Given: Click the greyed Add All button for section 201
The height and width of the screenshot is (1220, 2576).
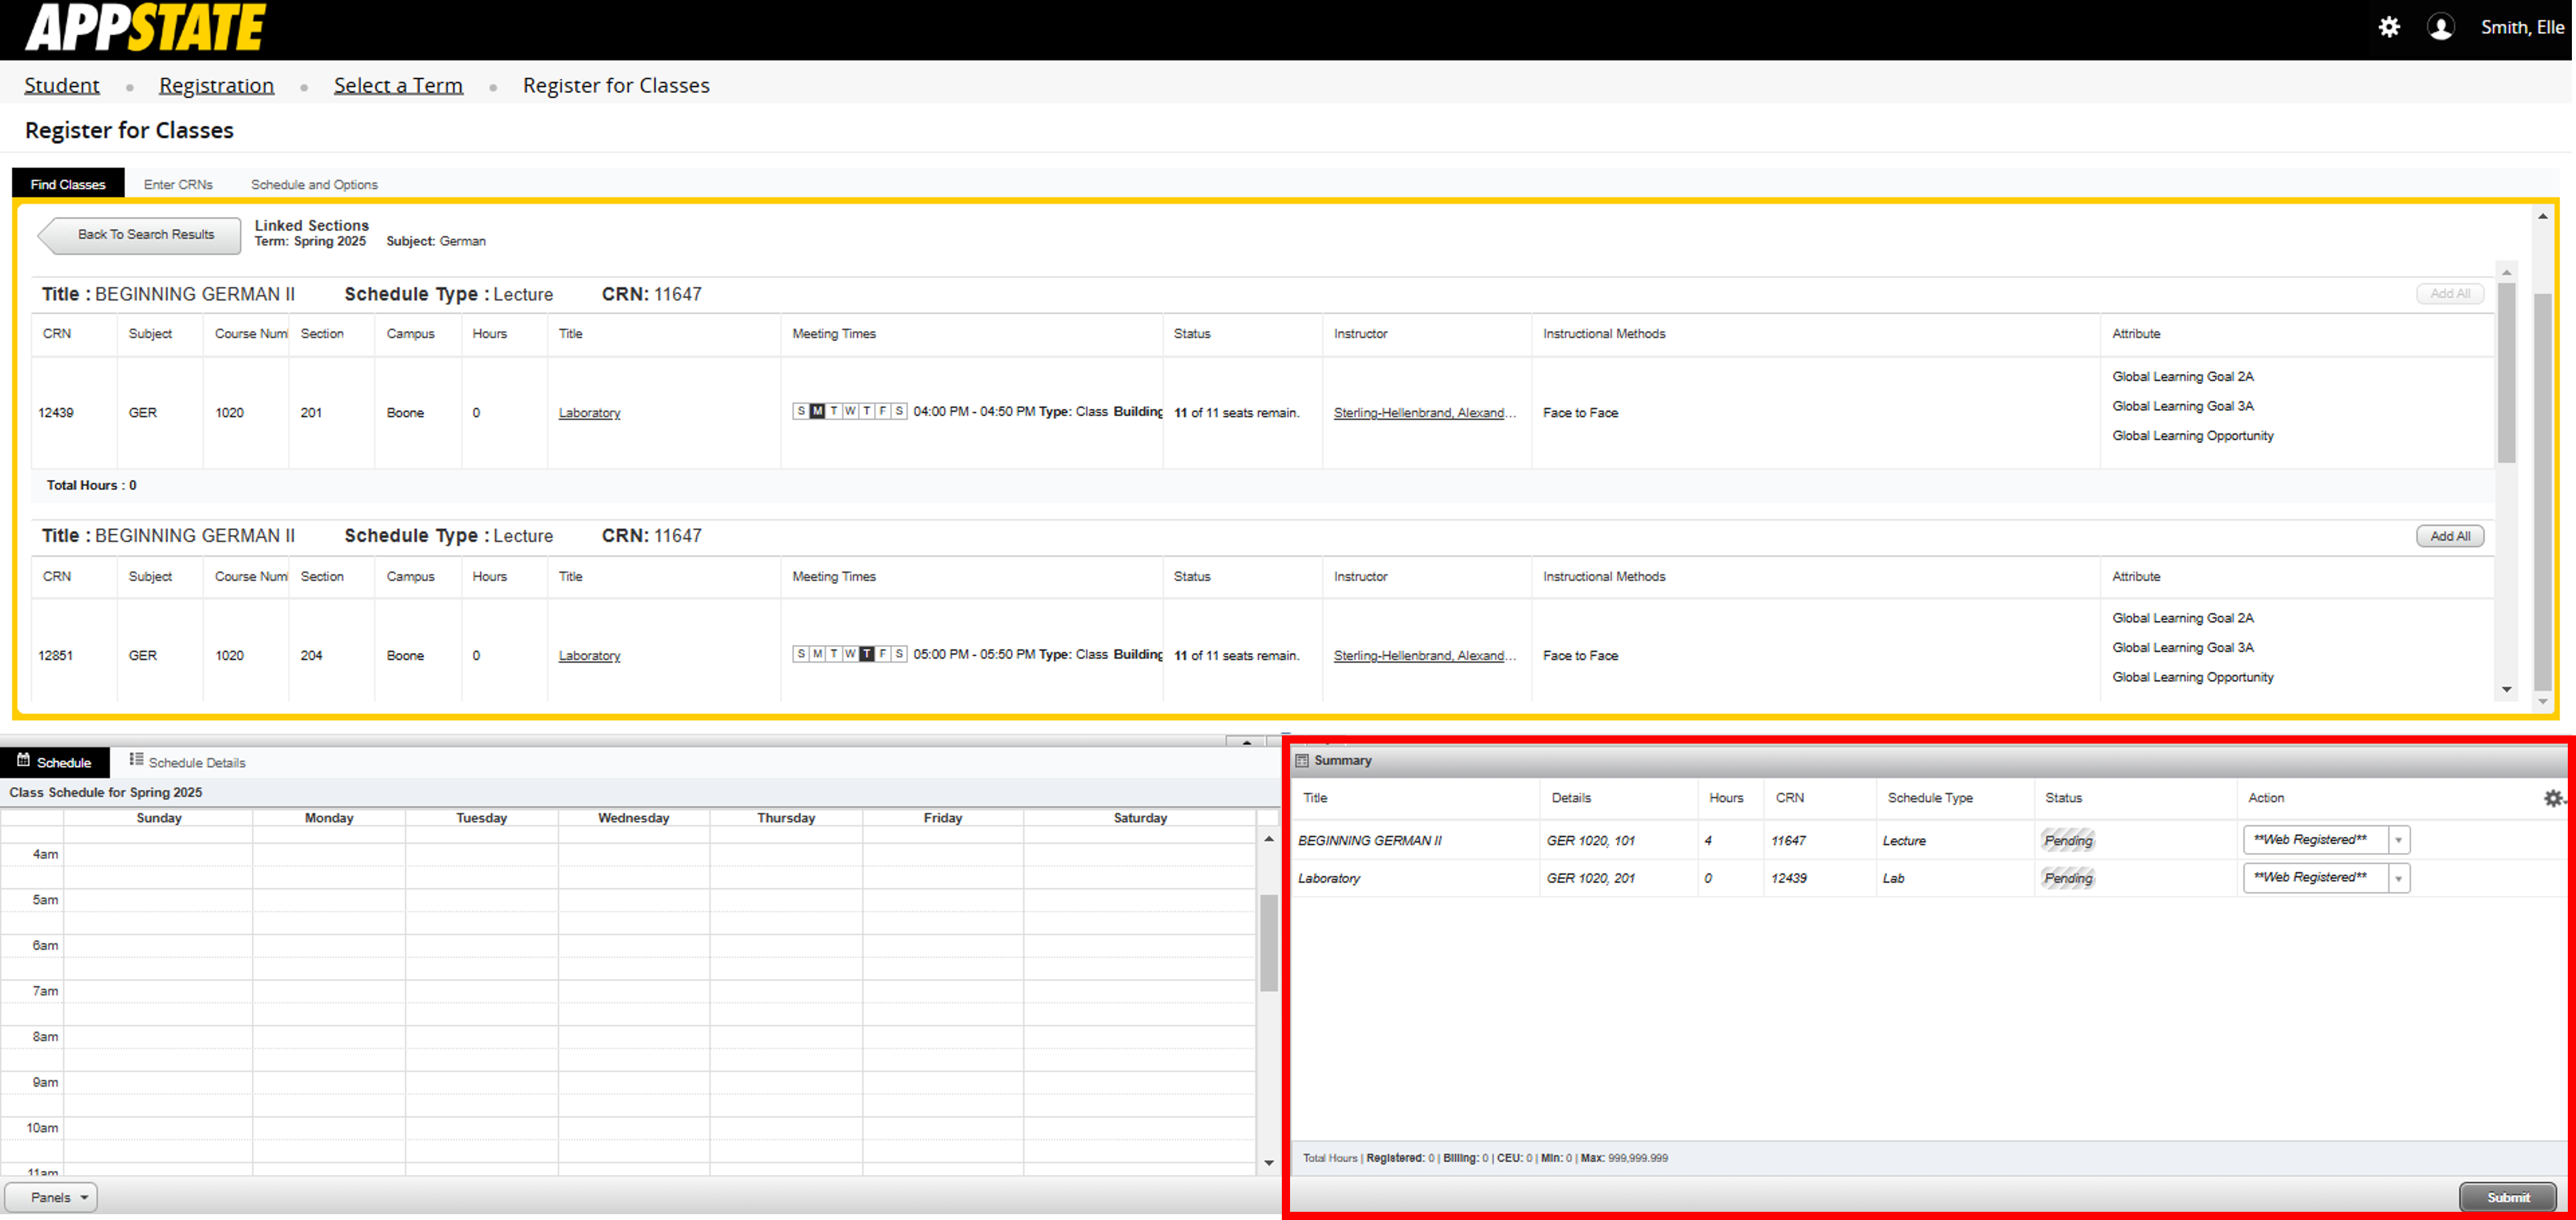Looking at the screenshot, I should [x=2449, y=294].
